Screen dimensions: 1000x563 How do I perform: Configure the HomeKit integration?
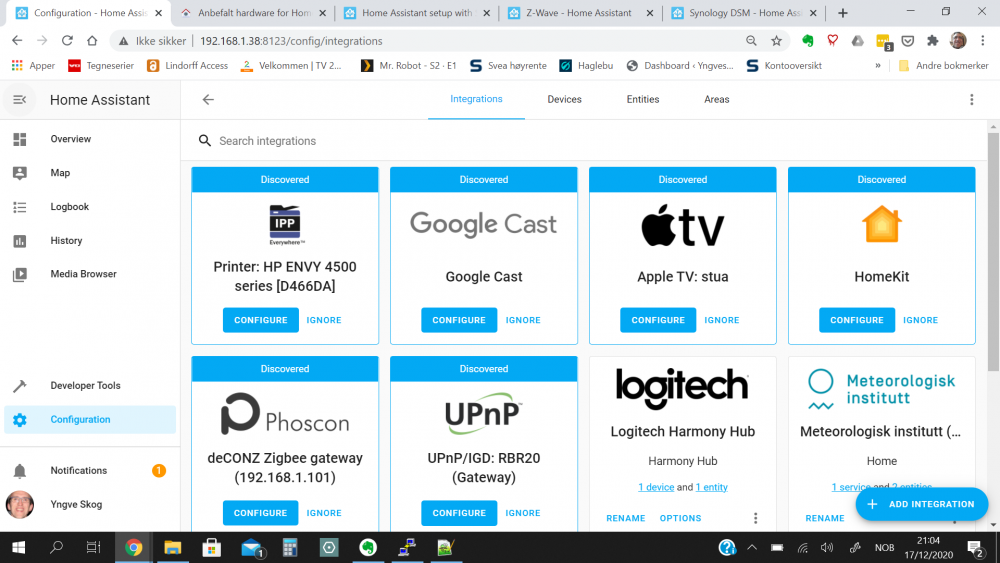tap(857, 320)
